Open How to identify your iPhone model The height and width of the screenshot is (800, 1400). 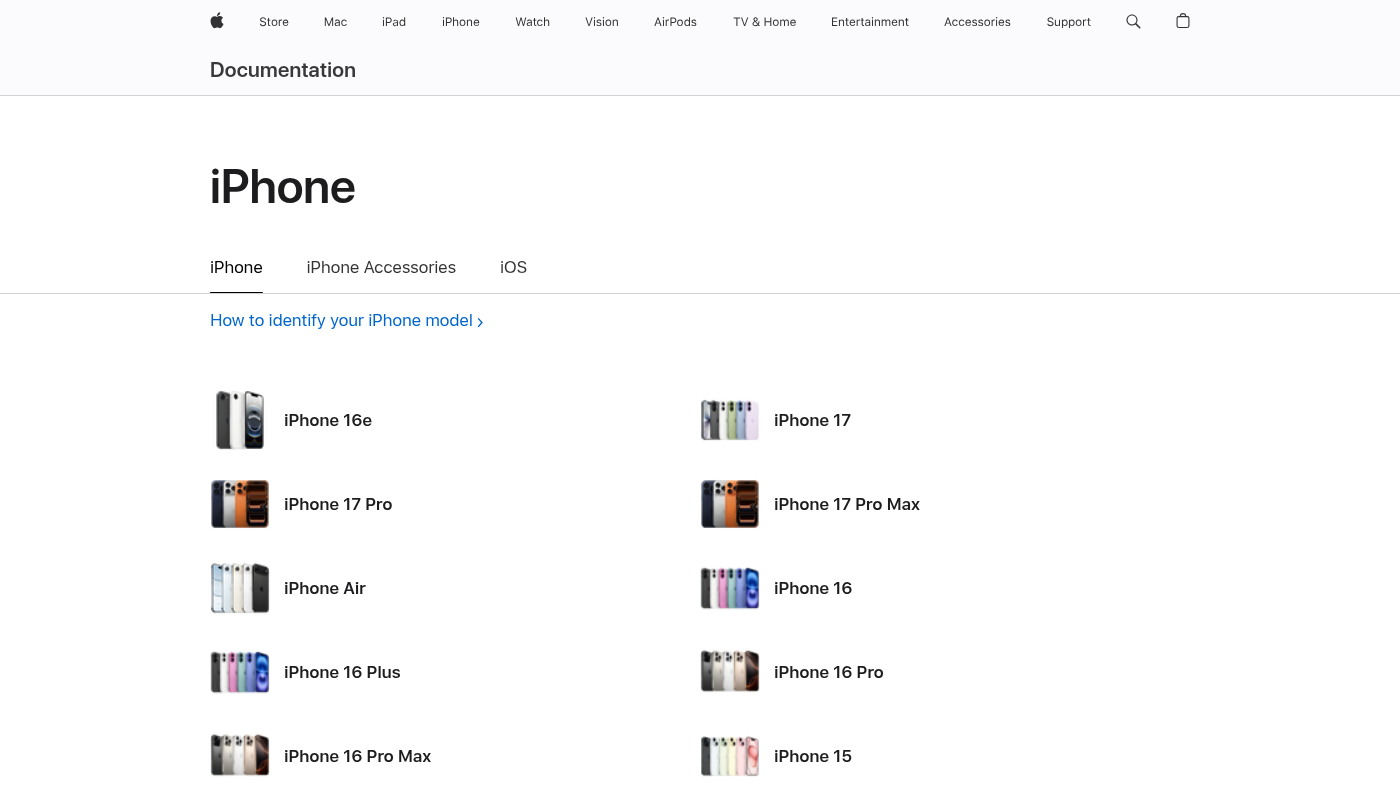(x=346, y=321)
